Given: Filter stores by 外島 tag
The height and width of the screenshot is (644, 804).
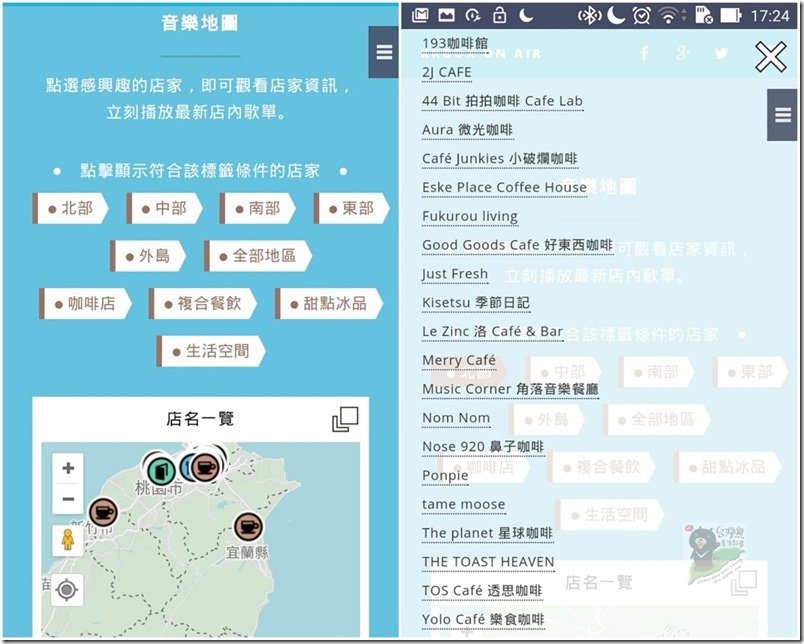Looking at the screenshot, I should click(148, 256).
